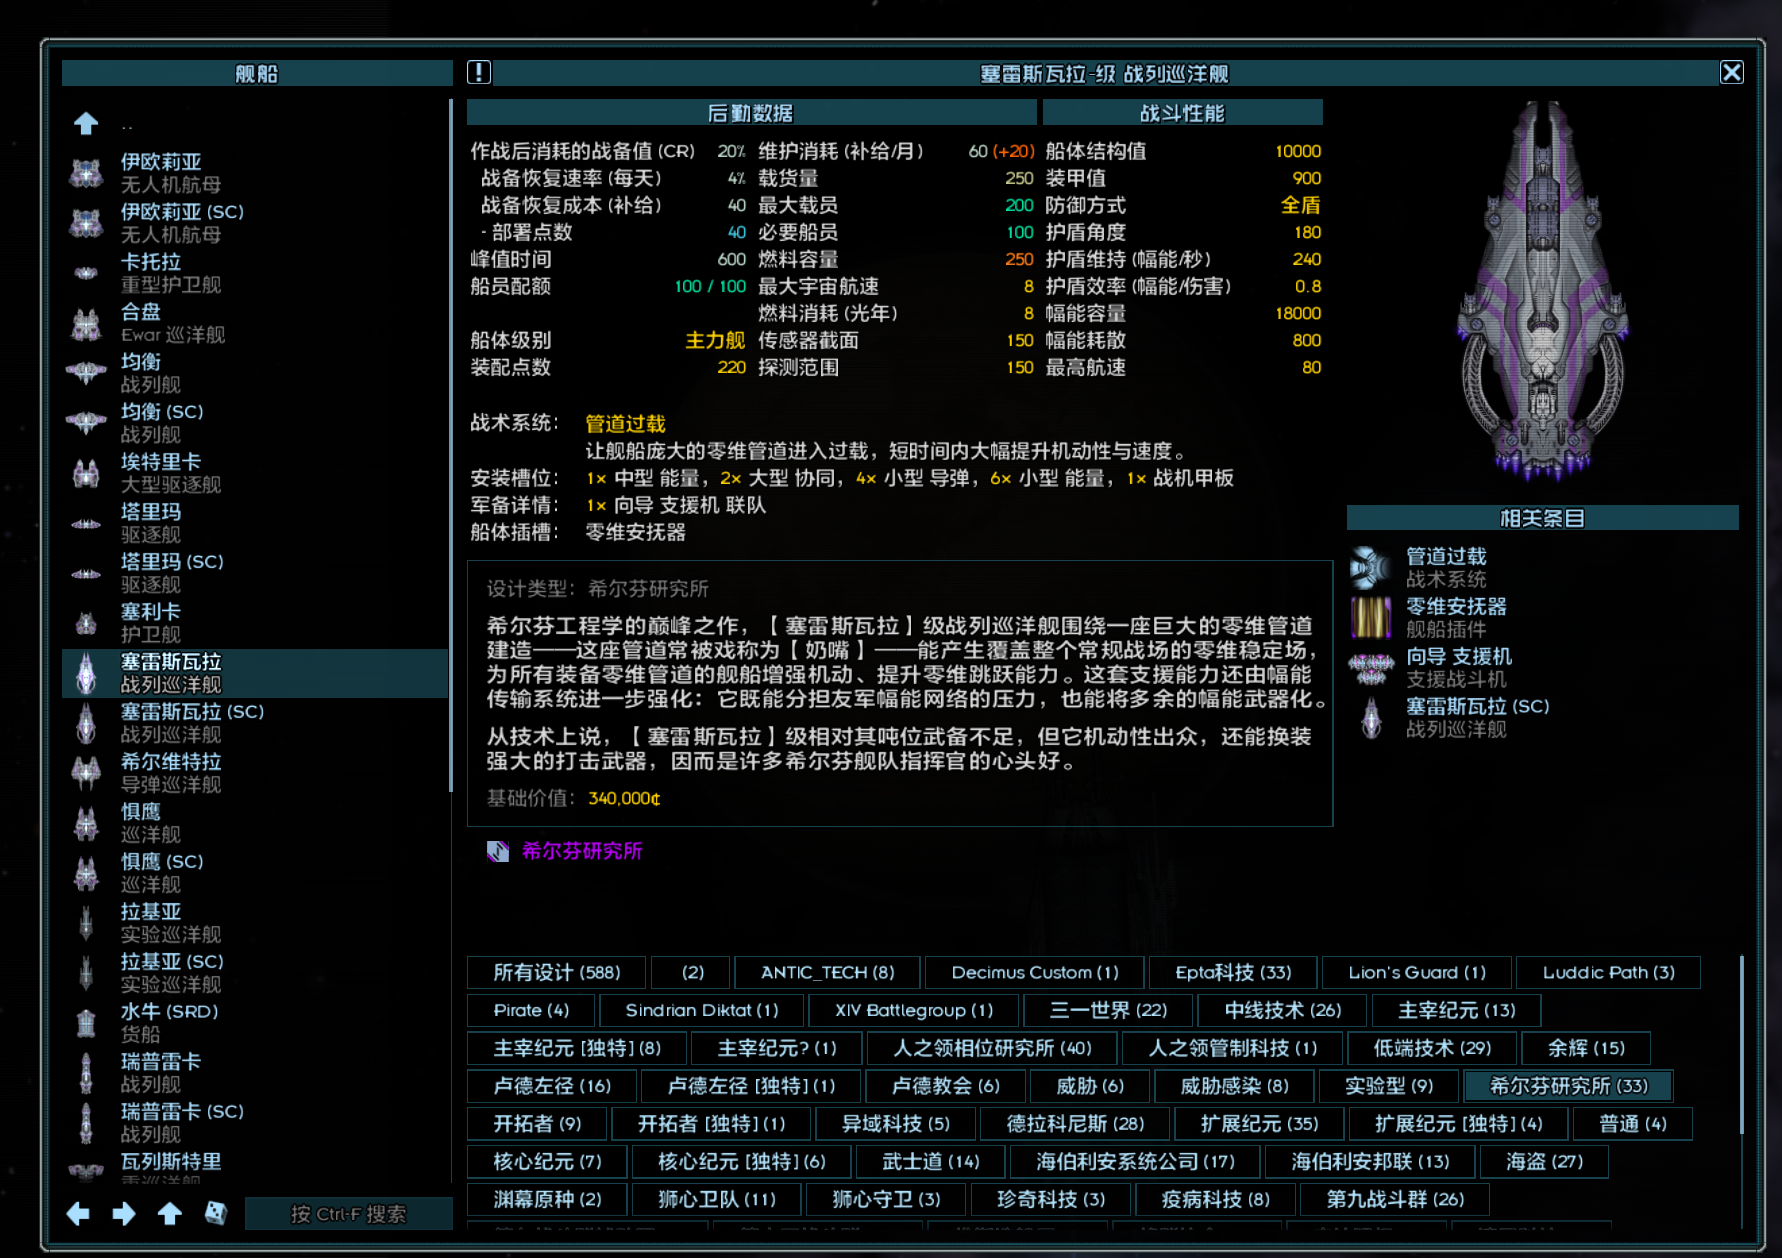Click the large ship preview image

(x=1542, y=292)
